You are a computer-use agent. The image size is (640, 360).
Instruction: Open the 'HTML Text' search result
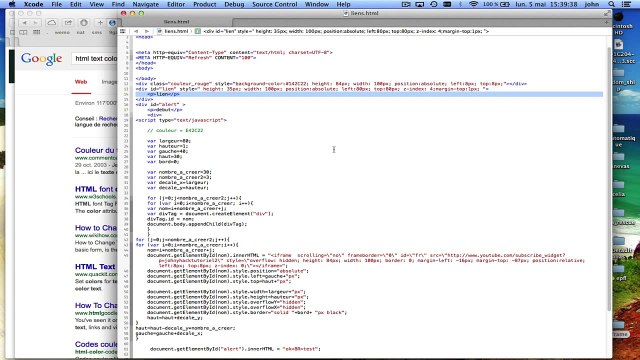[x=95, y=267]
